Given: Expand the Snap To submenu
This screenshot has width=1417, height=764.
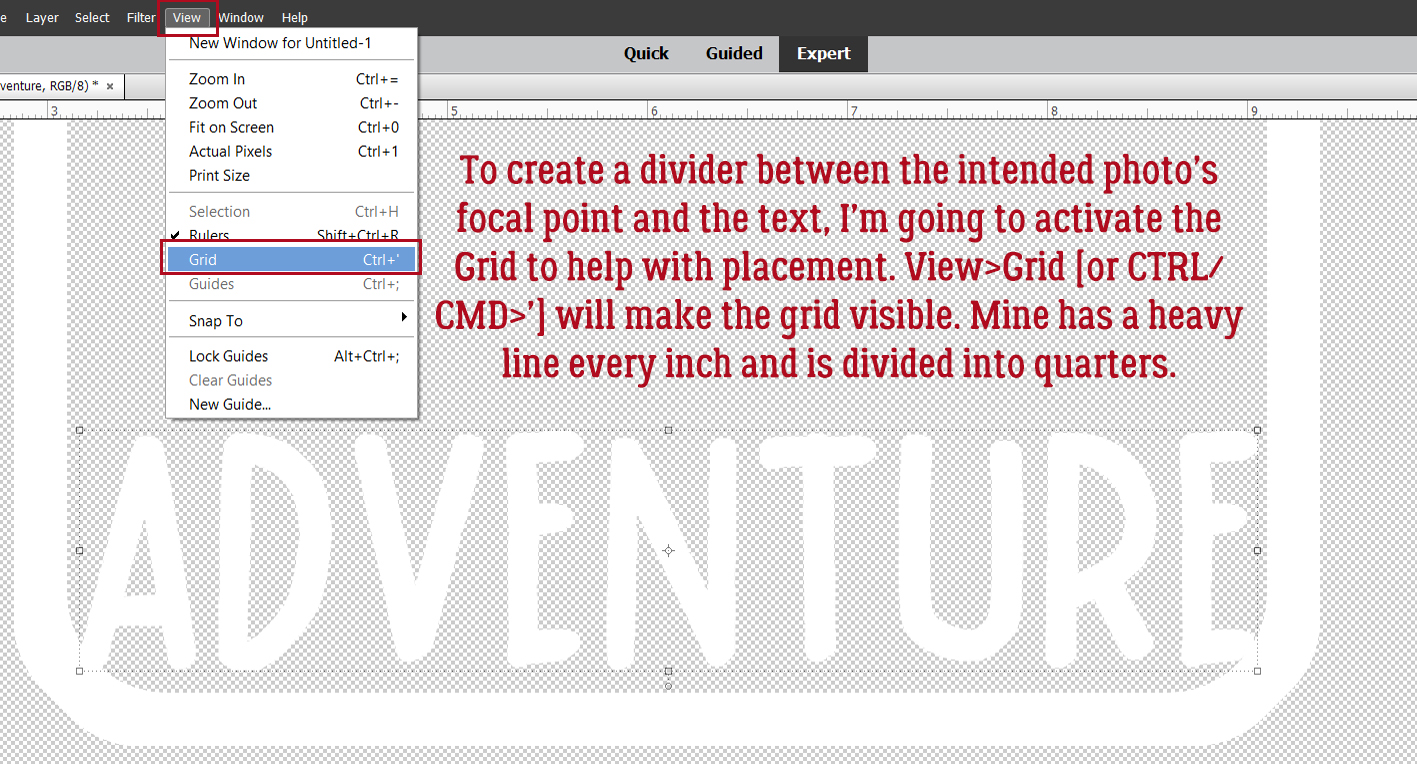Looking at the screenshot, I should pyautogui.click(x=292, y=320).
